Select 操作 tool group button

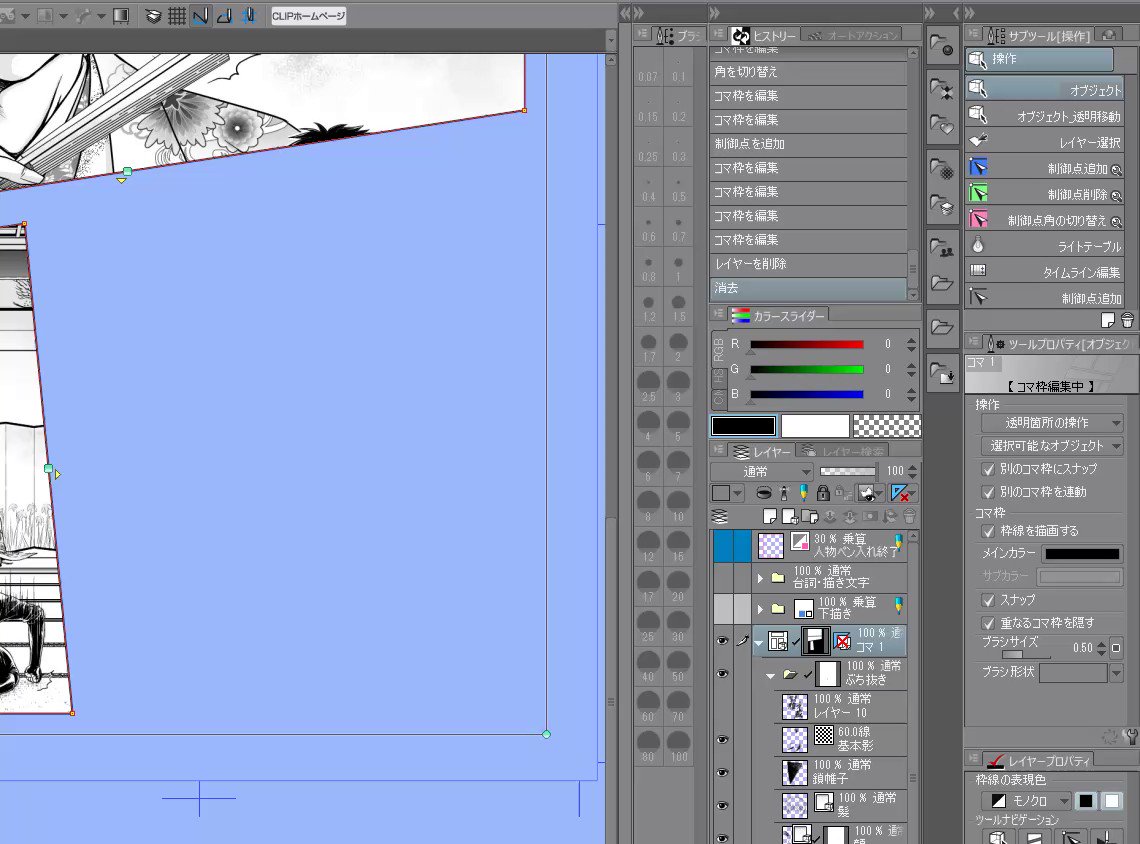(1040, 59)
